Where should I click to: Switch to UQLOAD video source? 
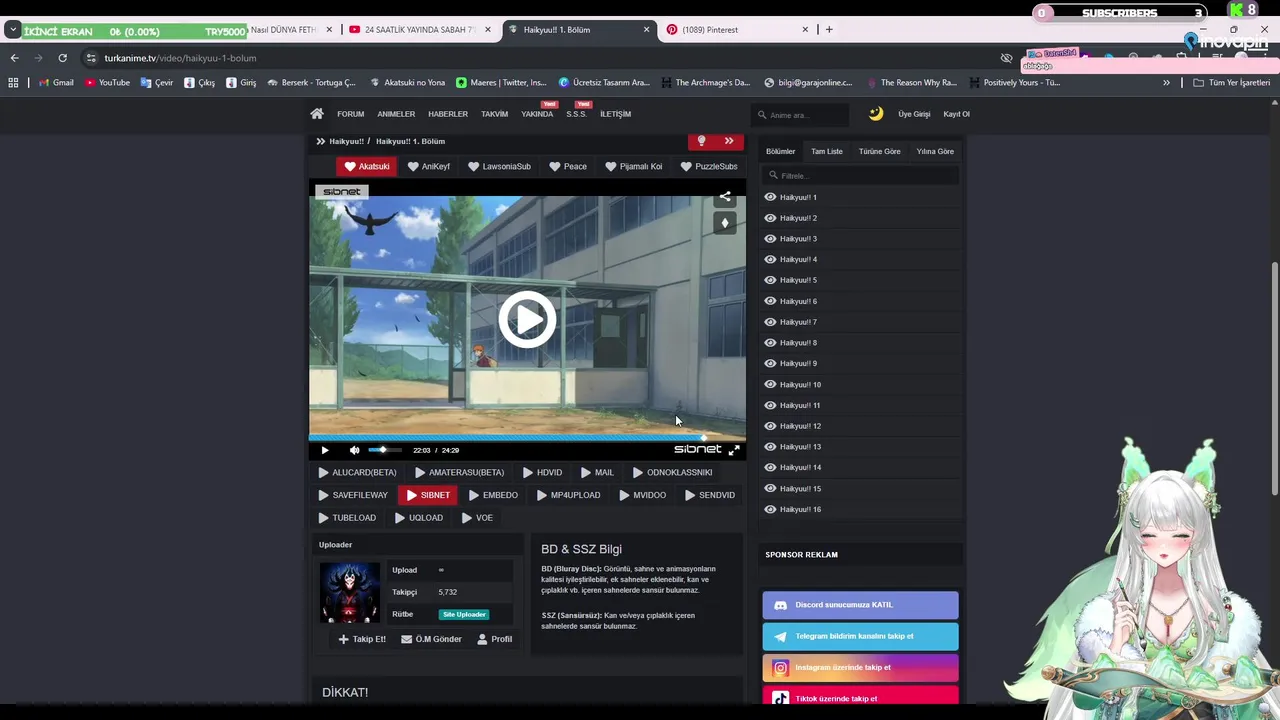pyautogui.click(x=418, y=518)
